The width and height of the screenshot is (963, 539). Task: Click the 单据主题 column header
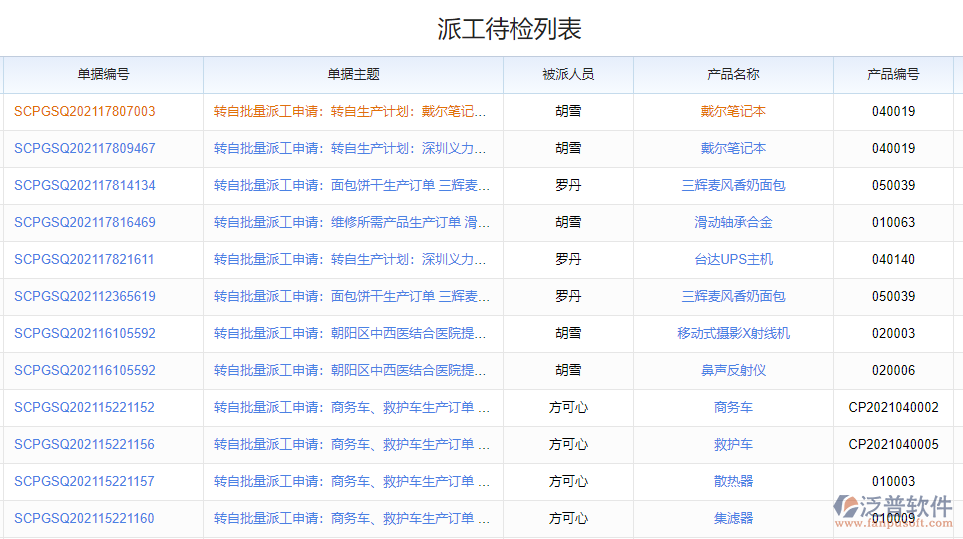(353, 75)
